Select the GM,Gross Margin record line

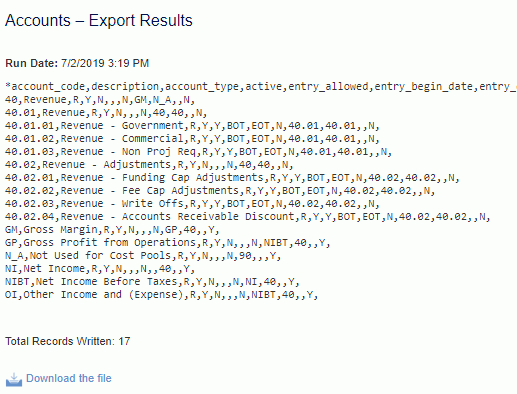pyautogui.click(x=112, y=230)
